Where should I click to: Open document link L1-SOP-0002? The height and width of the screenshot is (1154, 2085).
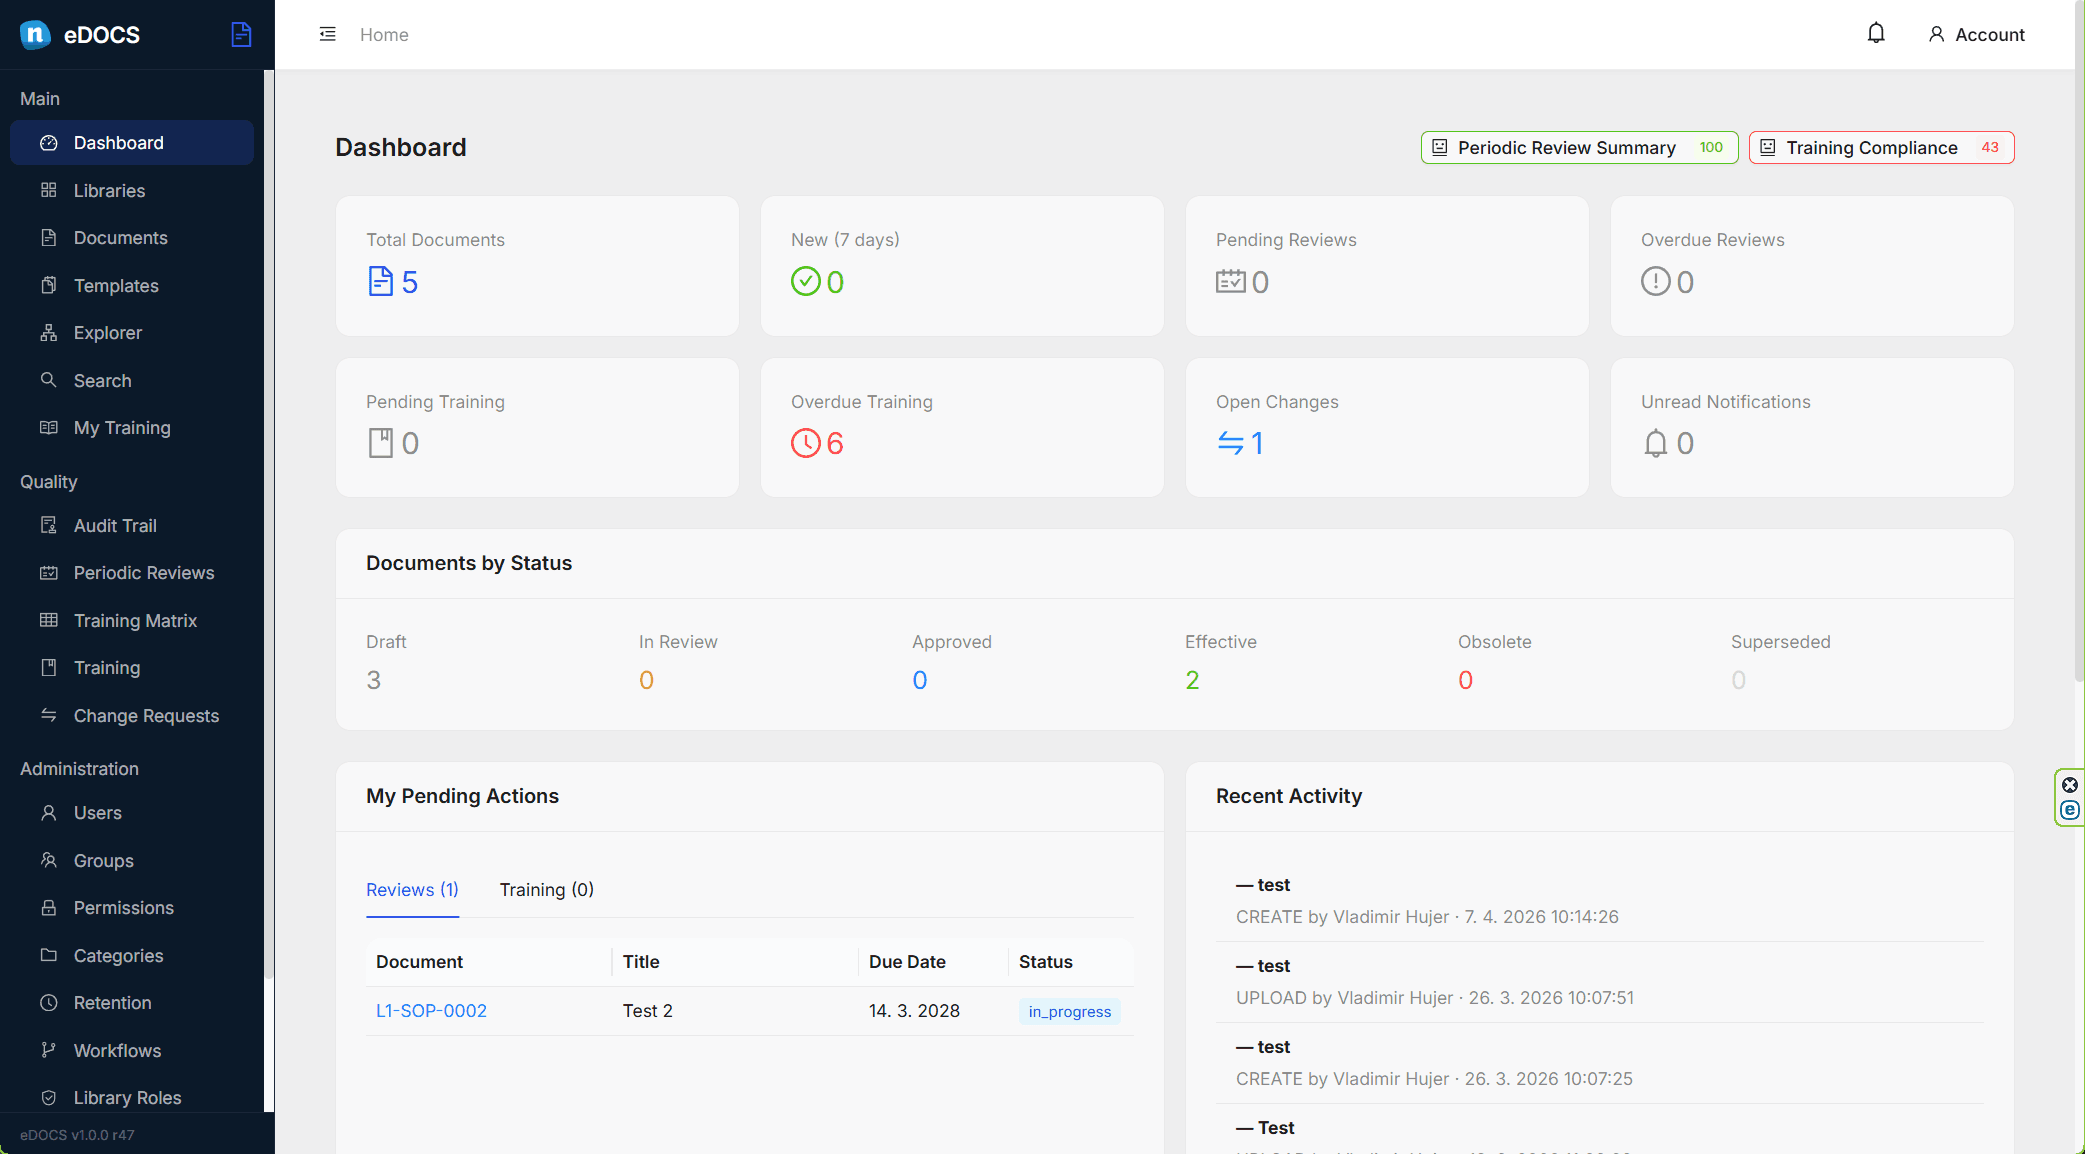pos(431,1011)
